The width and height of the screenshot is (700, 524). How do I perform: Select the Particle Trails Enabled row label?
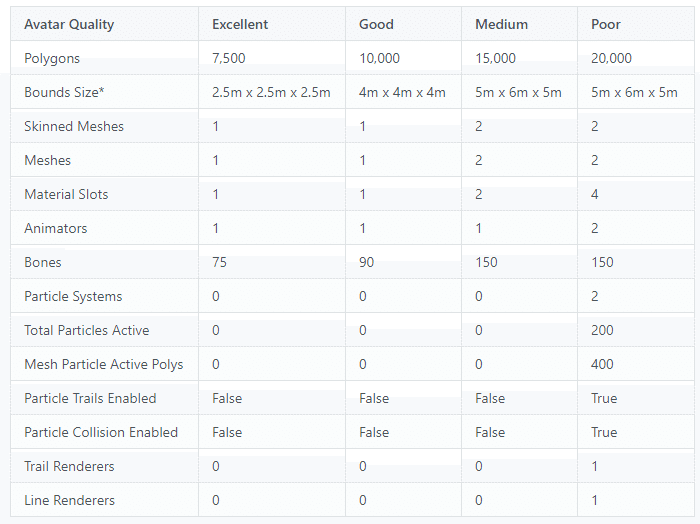click(90, 399)
